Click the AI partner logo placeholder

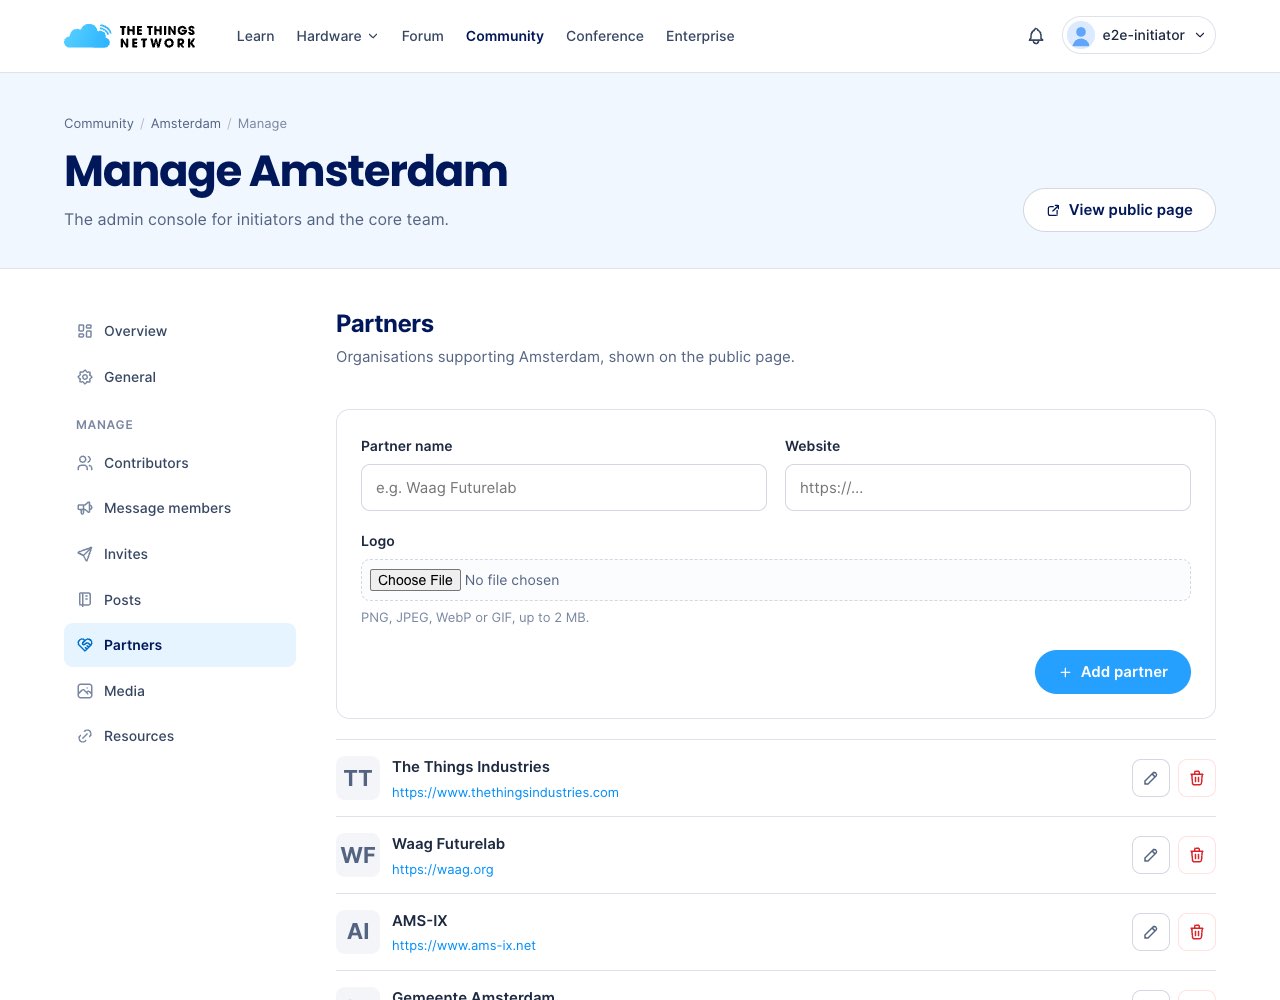(x=358, y=932)
